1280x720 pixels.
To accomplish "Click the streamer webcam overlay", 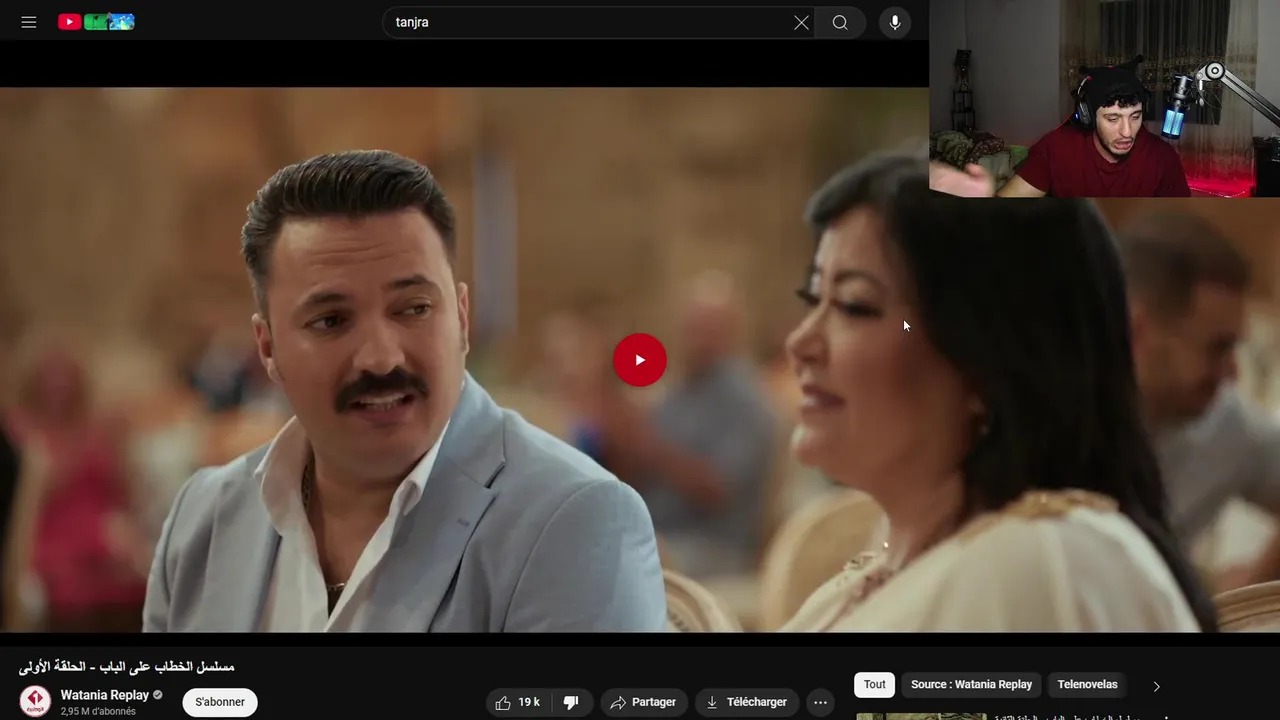I will point(1104,98).
